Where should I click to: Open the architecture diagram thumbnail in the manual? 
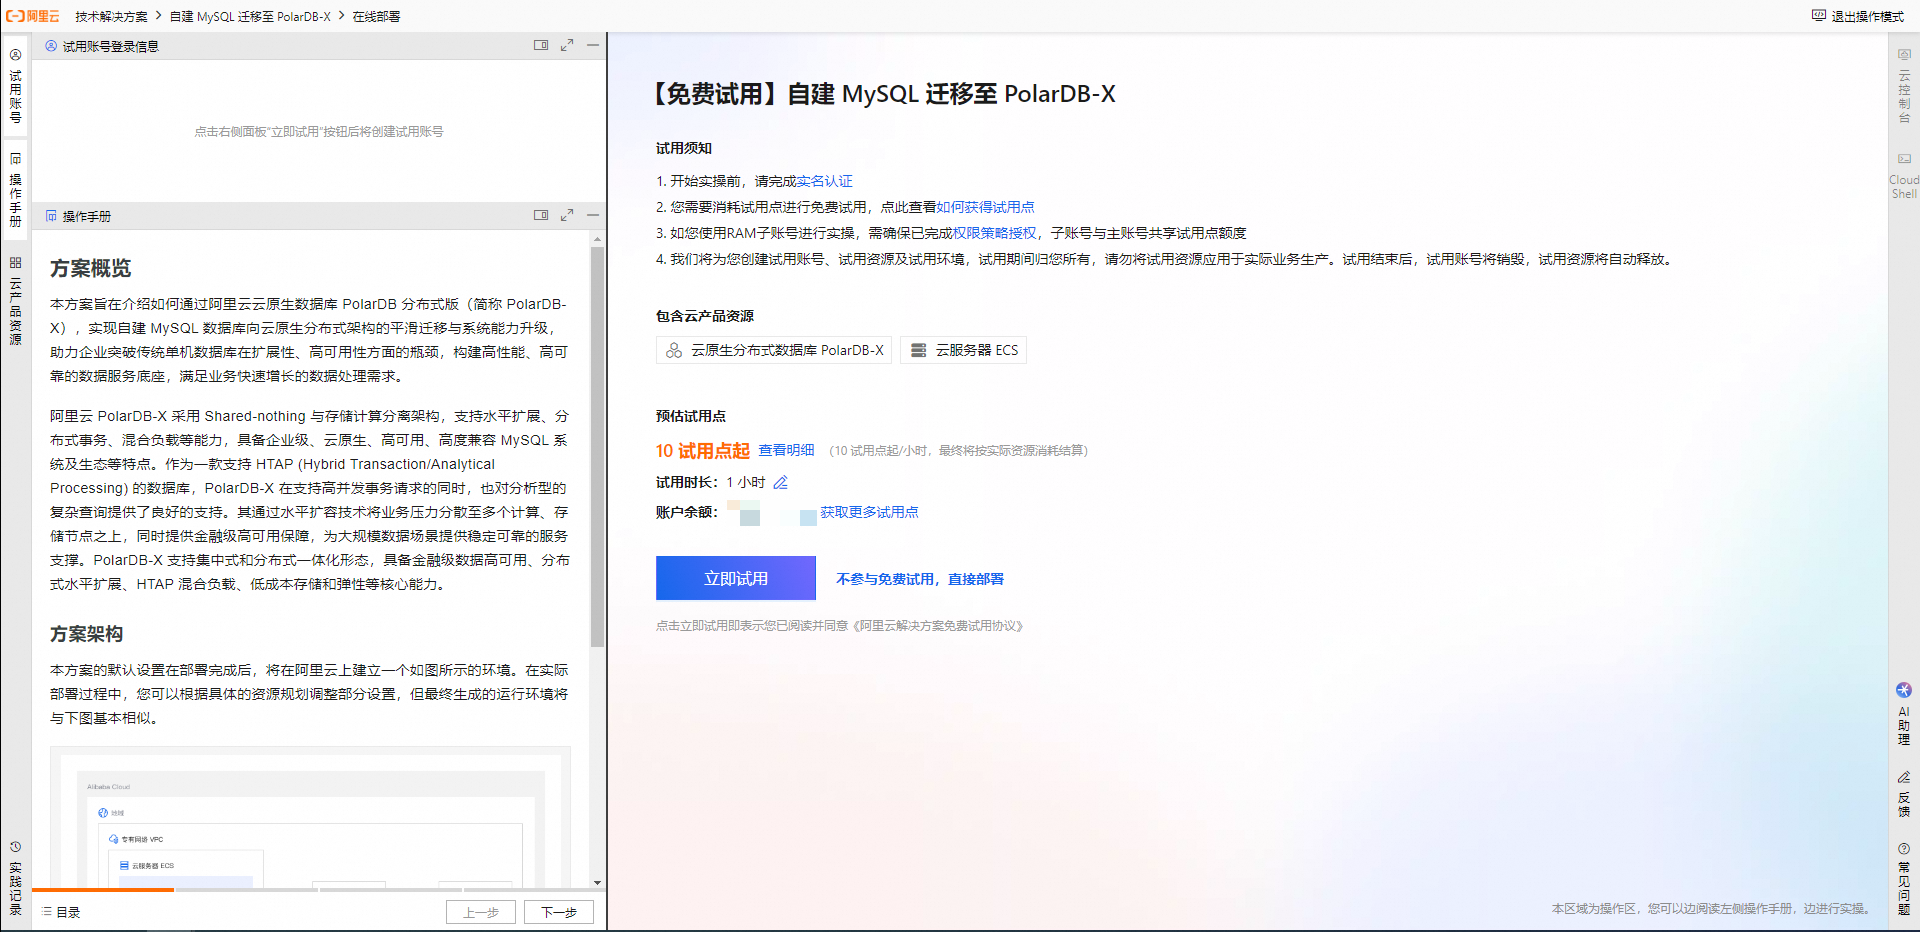(311, 817)
